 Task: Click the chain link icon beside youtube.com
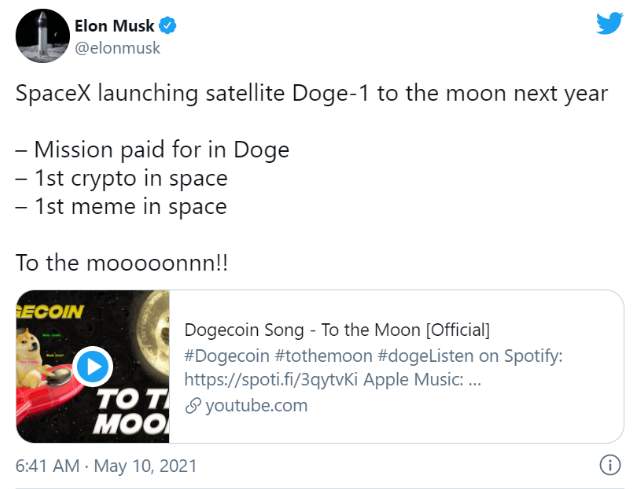[193, 406]
